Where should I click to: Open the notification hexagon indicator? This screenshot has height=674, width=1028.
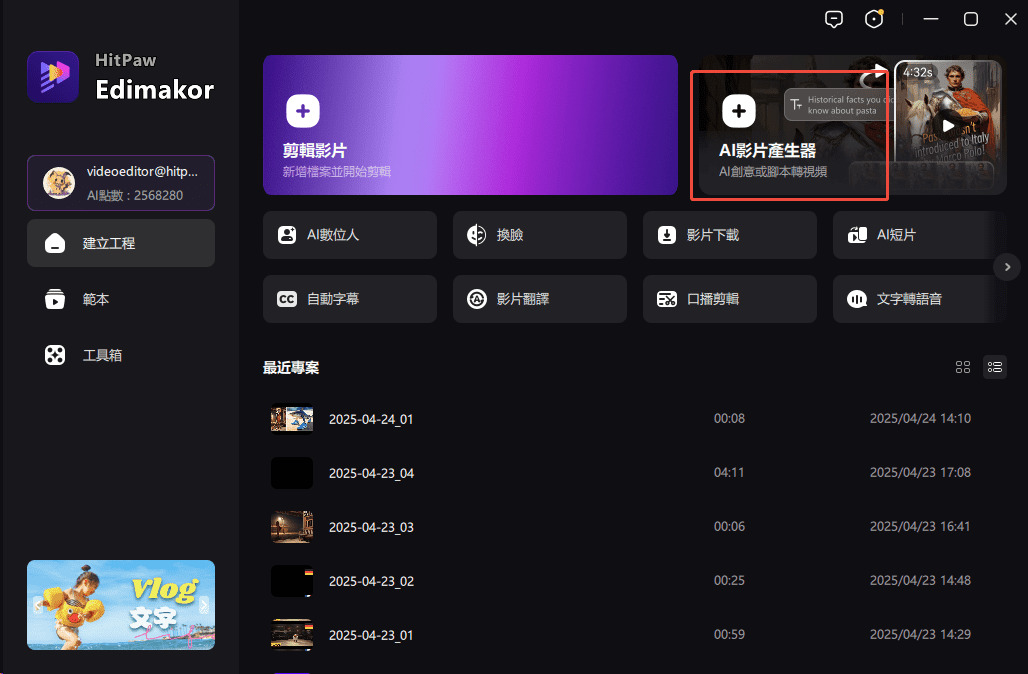click(873, 18)
